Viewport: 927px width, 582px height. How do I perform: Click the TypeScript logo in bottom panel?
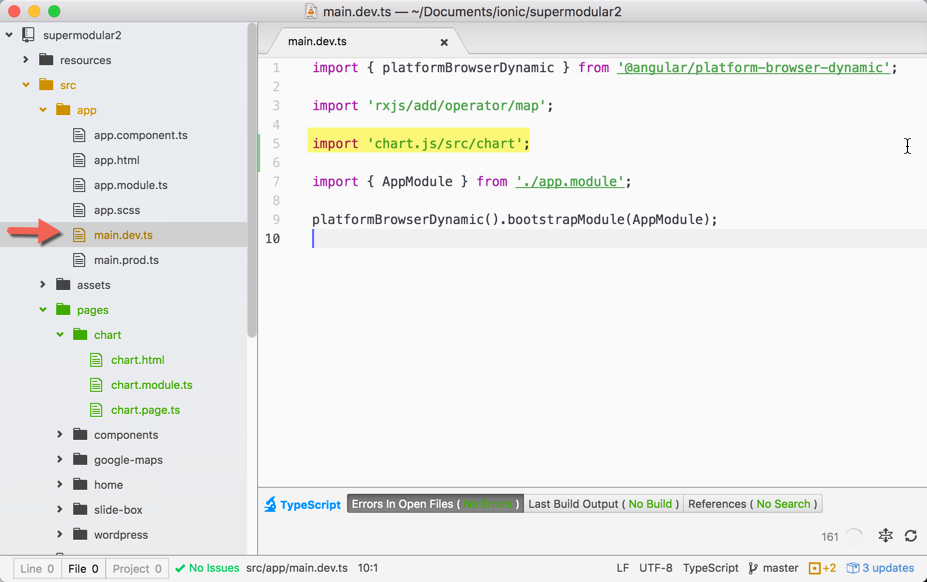[x=270, y=504]
